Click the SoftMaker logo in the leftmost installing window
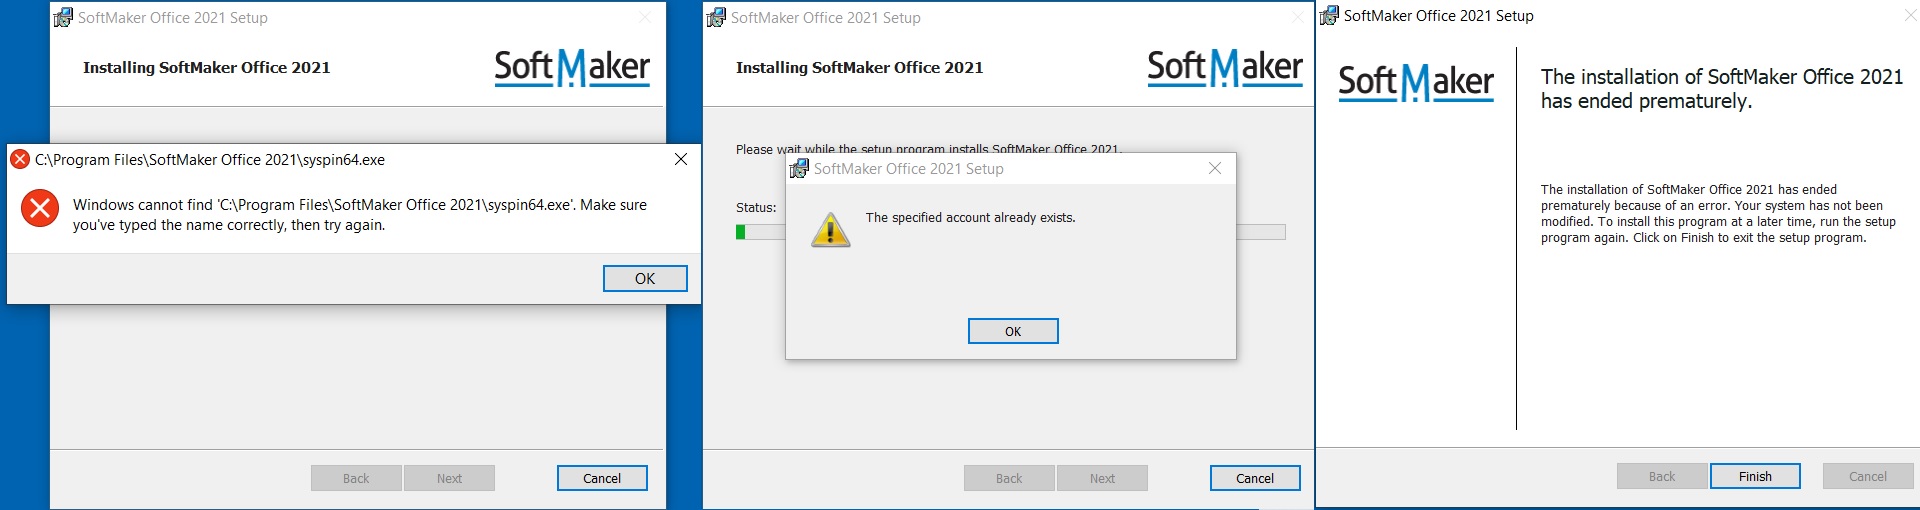Image resolution: width=1920 pixels, height=510 pixels. point(572,68)
